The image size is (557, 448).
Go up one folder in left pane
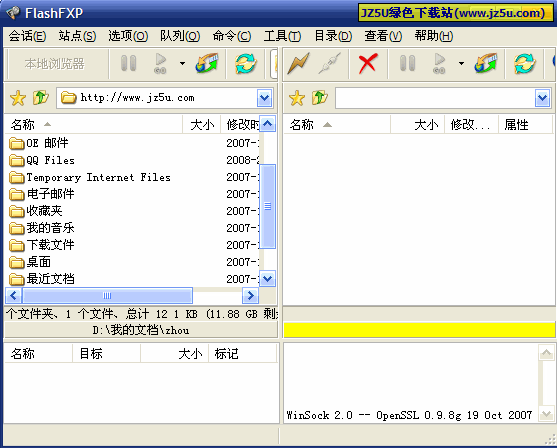(x=41, y=98)
